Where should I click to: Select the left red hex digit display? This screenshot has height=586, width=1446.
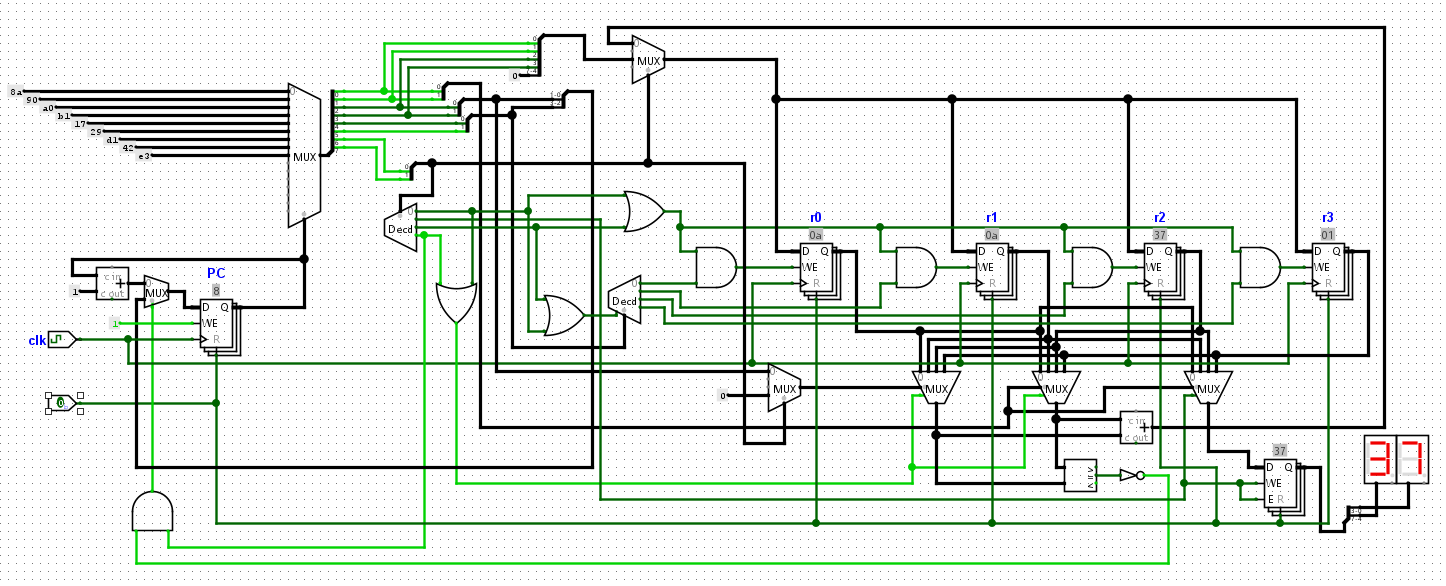pos(1380,460)
